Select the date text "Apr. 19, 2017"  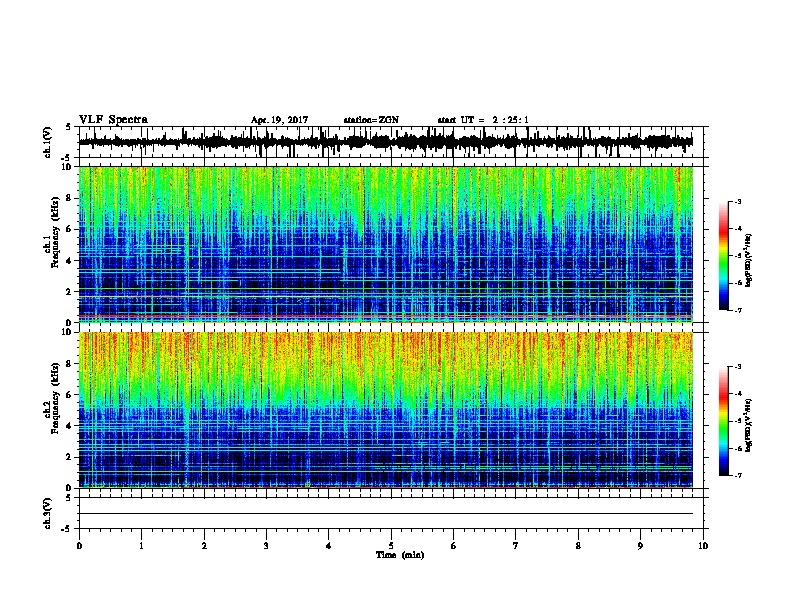279,120
